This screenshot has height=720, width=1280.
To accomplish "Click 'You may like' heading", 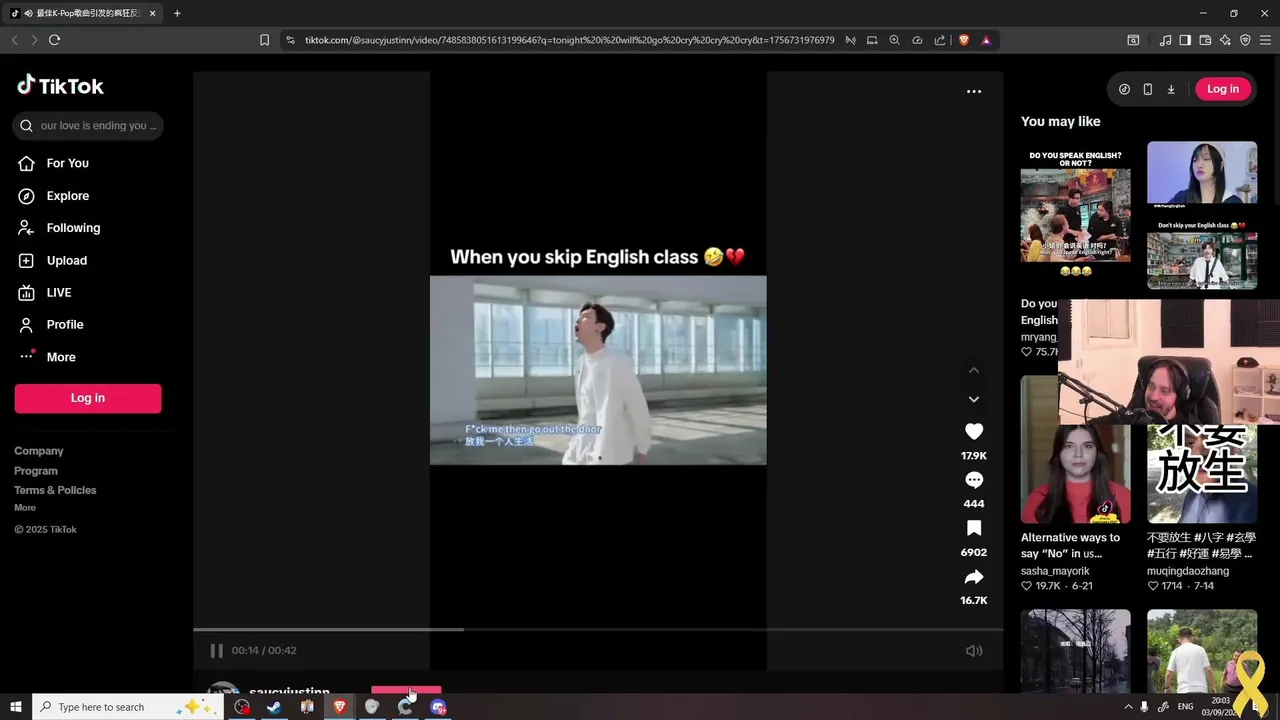I will click(x=1060, y=121).
